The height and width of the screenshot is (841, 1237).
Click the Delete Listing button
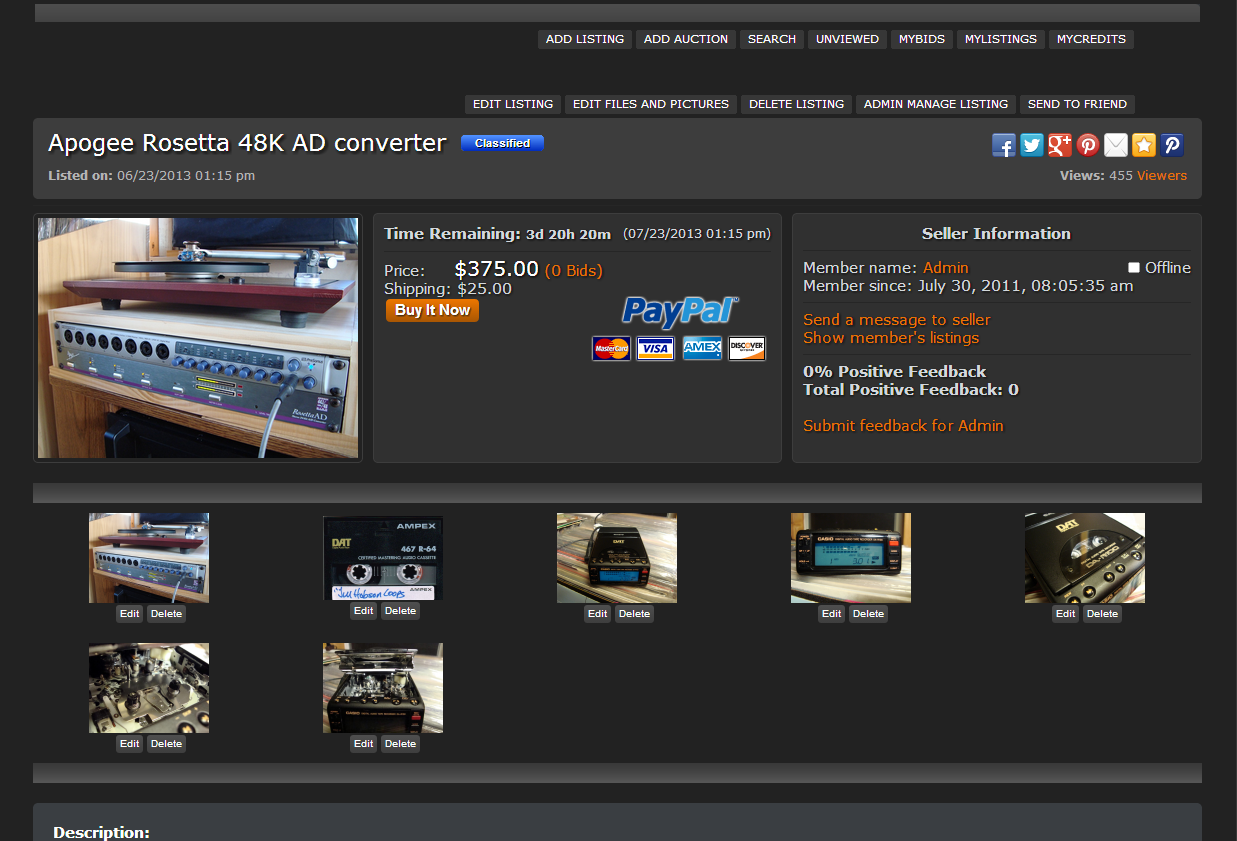[x=797, y=104]
